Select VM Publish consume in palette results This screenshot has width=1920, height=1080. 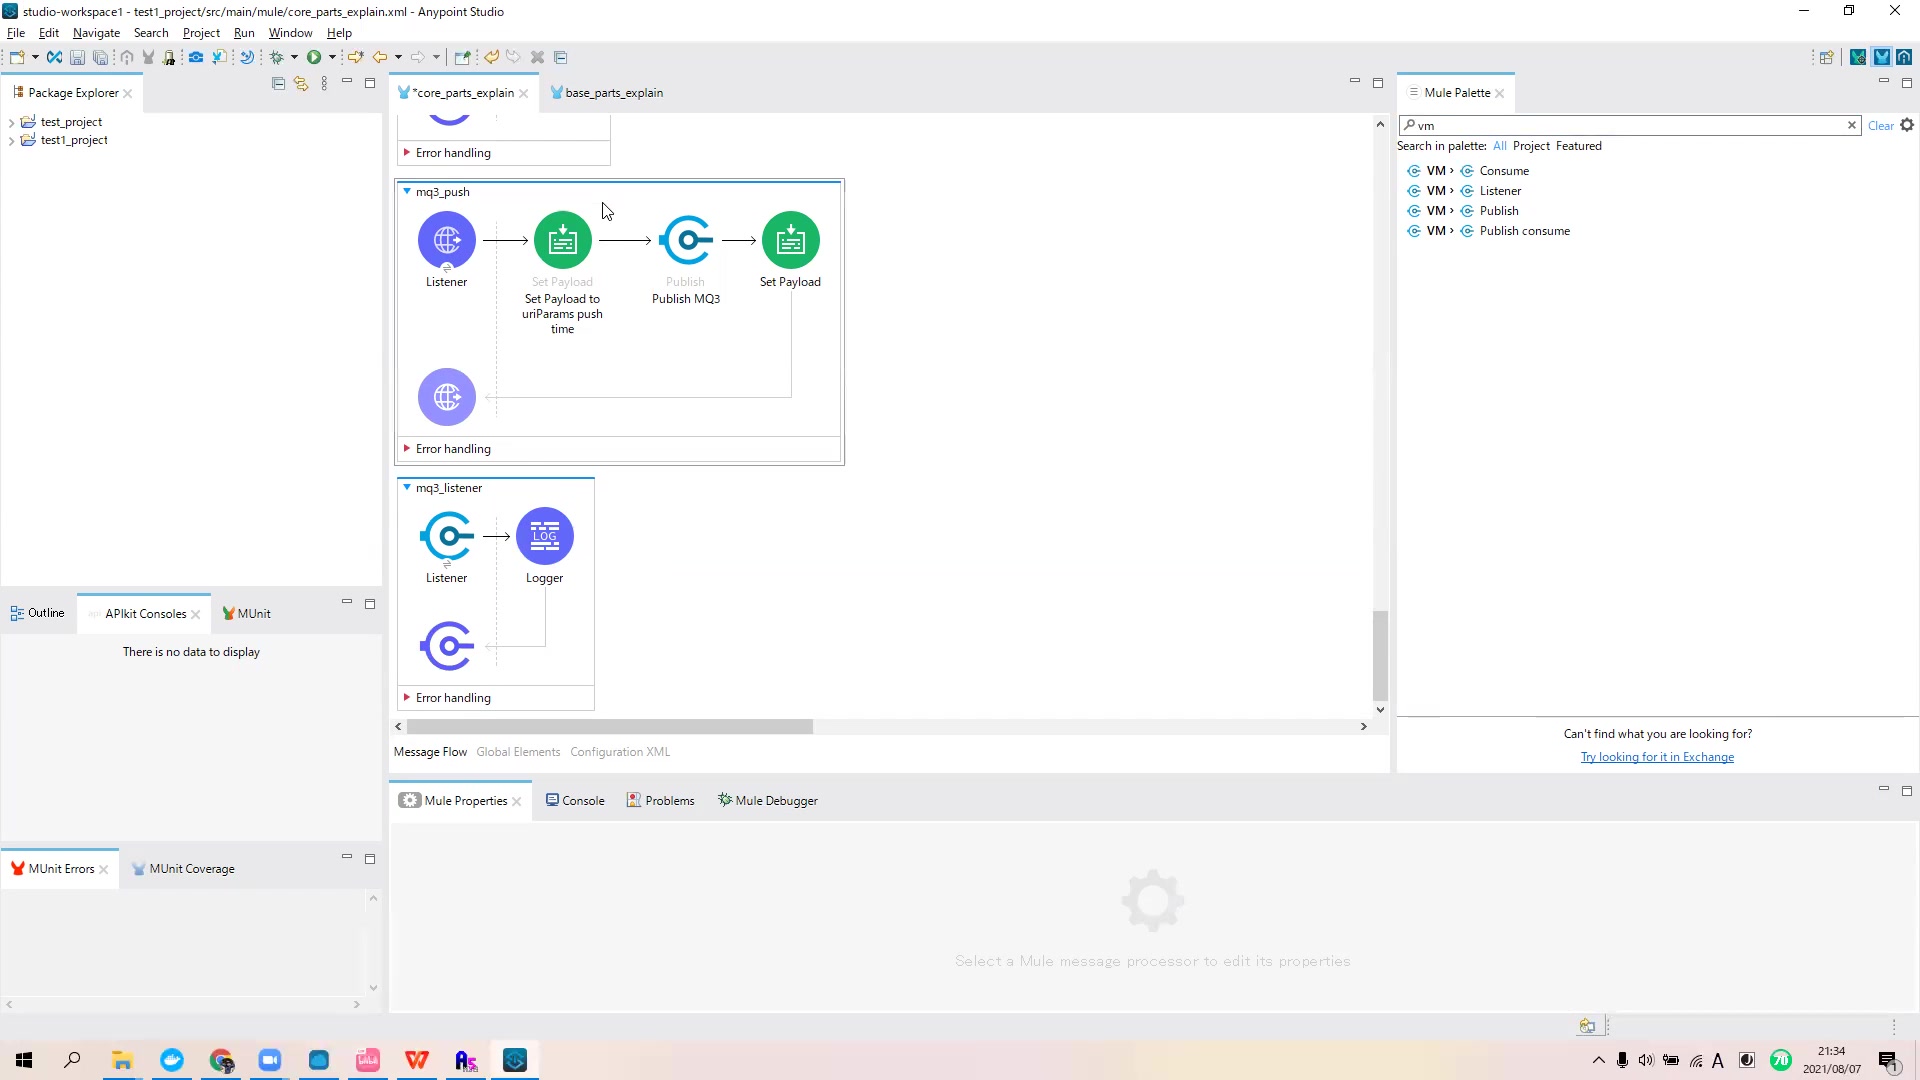point(1489,231)
